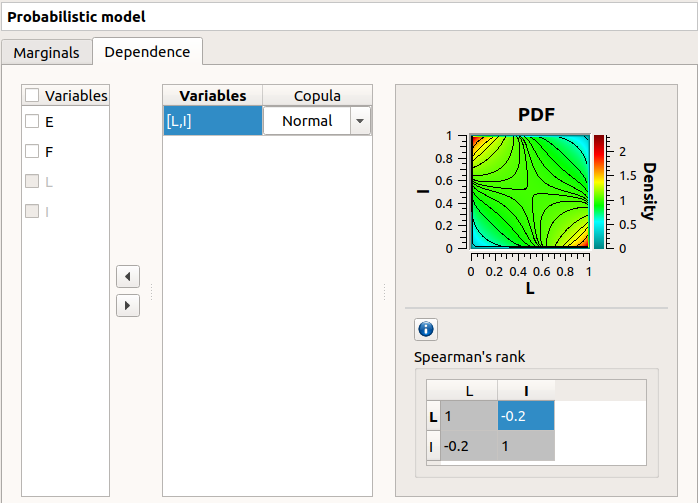Select the -0.2 cell in row I

[467, 447]
